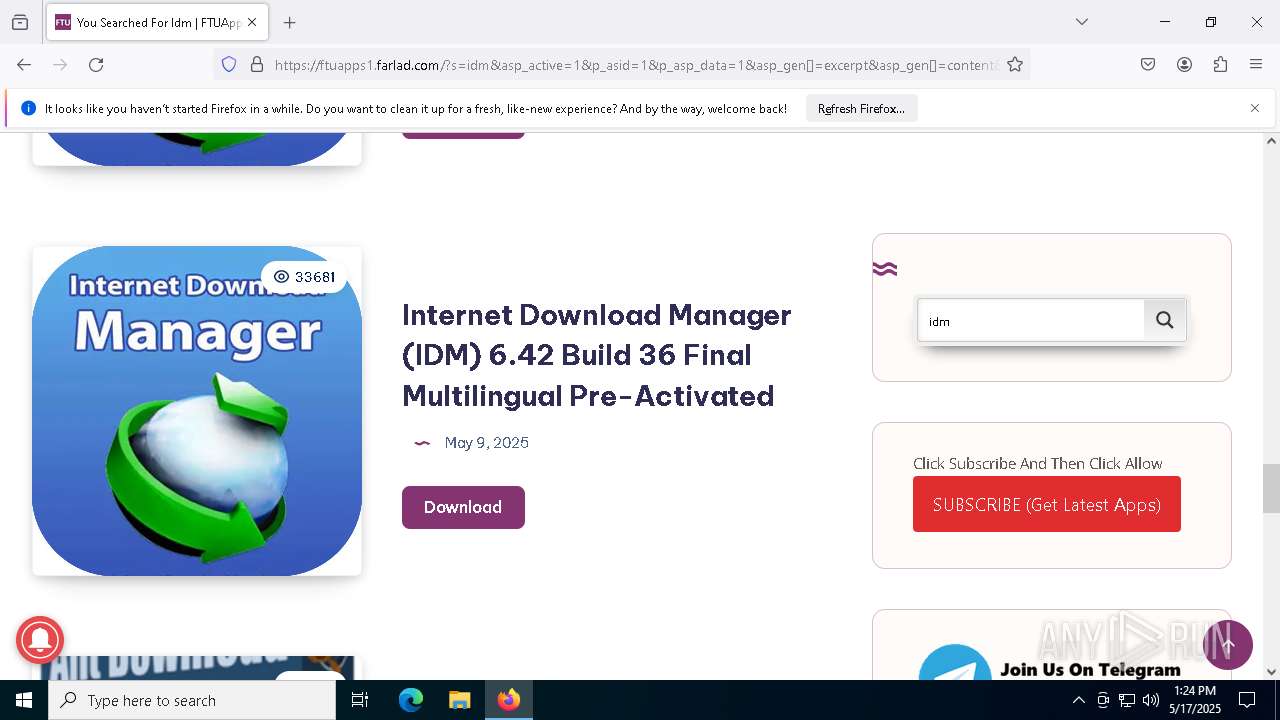1280x720 pixels.
Task: Open a new tab
Action: click(x=290, y=22)
